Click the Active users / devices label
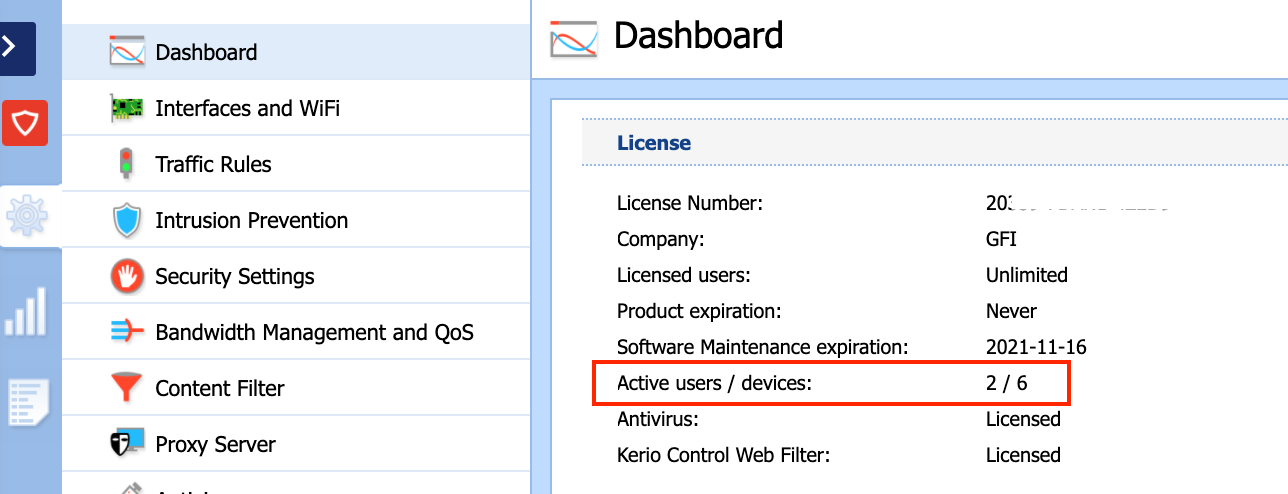This screenshot has width=1288, height=494. click(716, 383)
